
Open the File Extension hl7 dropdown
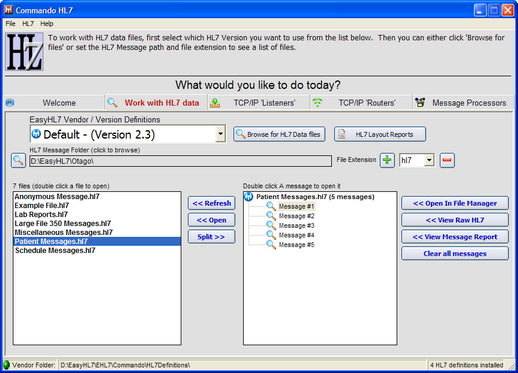pos(429,160)
